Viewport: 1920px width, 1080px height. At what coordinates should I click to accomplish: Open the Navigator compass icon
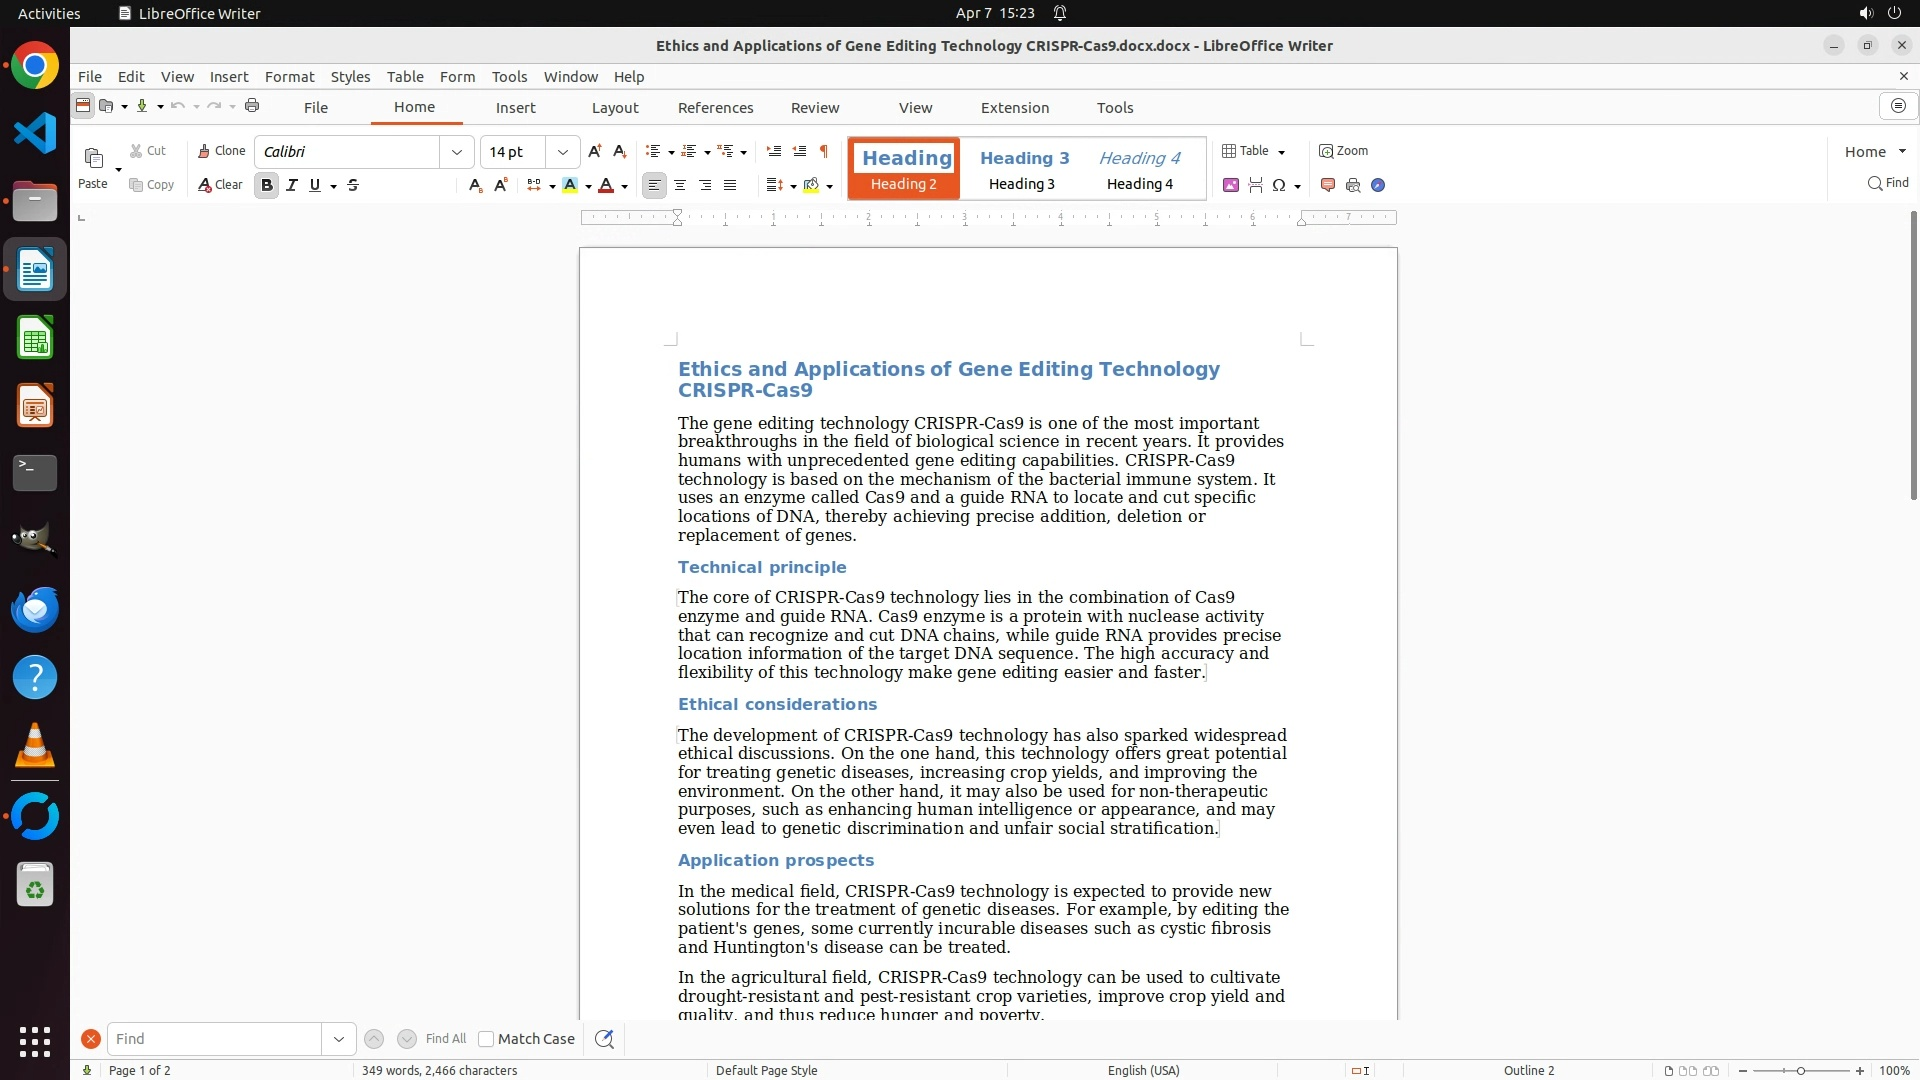point(1378,185)
